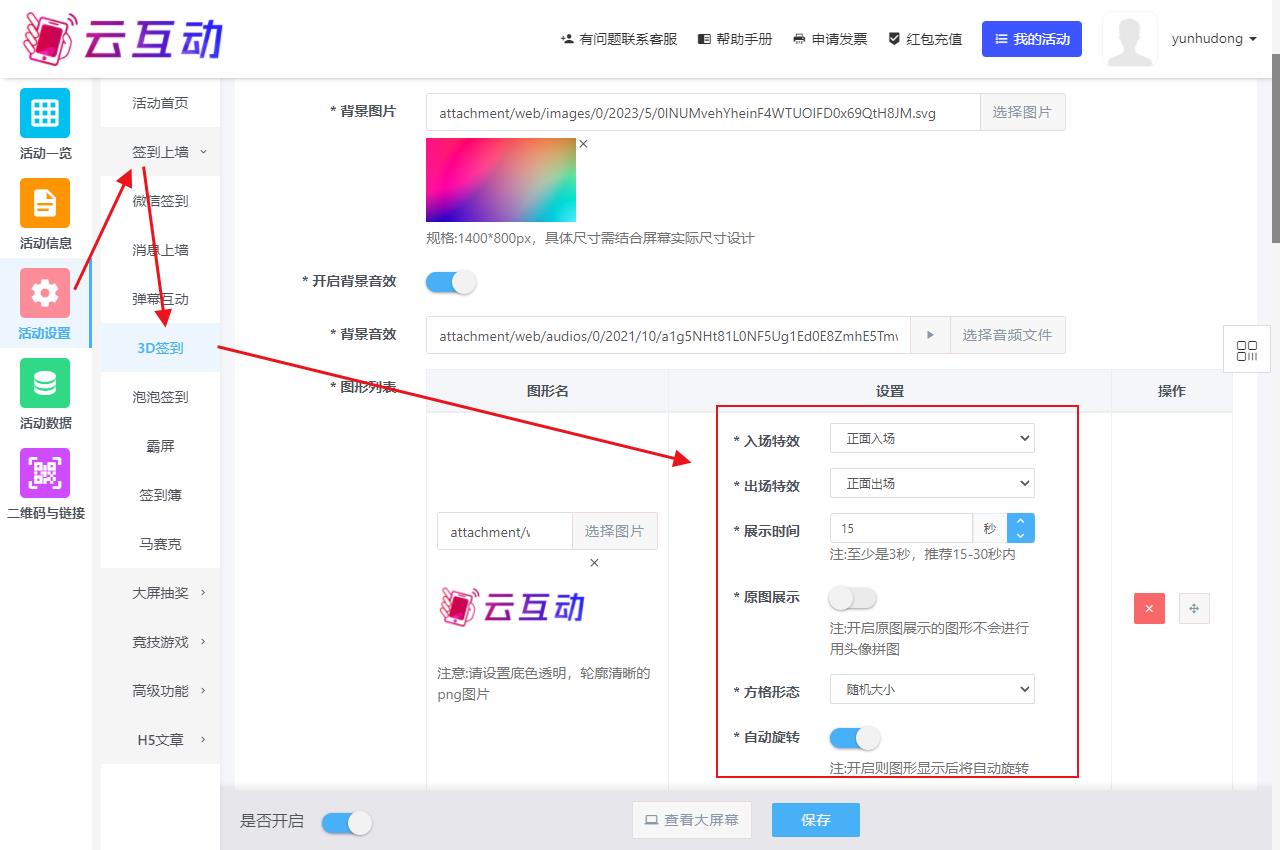The width and height of the screenshot is (1280, 850).
Task: Remove the 云互动 shape image with X
Action: [594, 563]
